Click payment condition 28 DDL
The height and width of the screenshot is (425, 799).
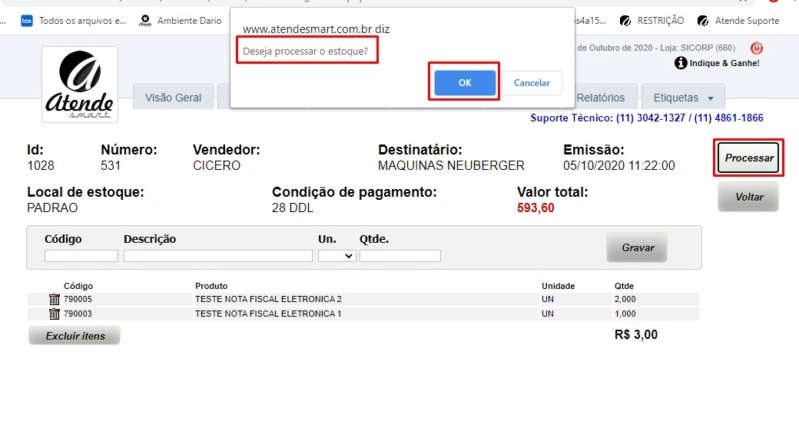292,208
